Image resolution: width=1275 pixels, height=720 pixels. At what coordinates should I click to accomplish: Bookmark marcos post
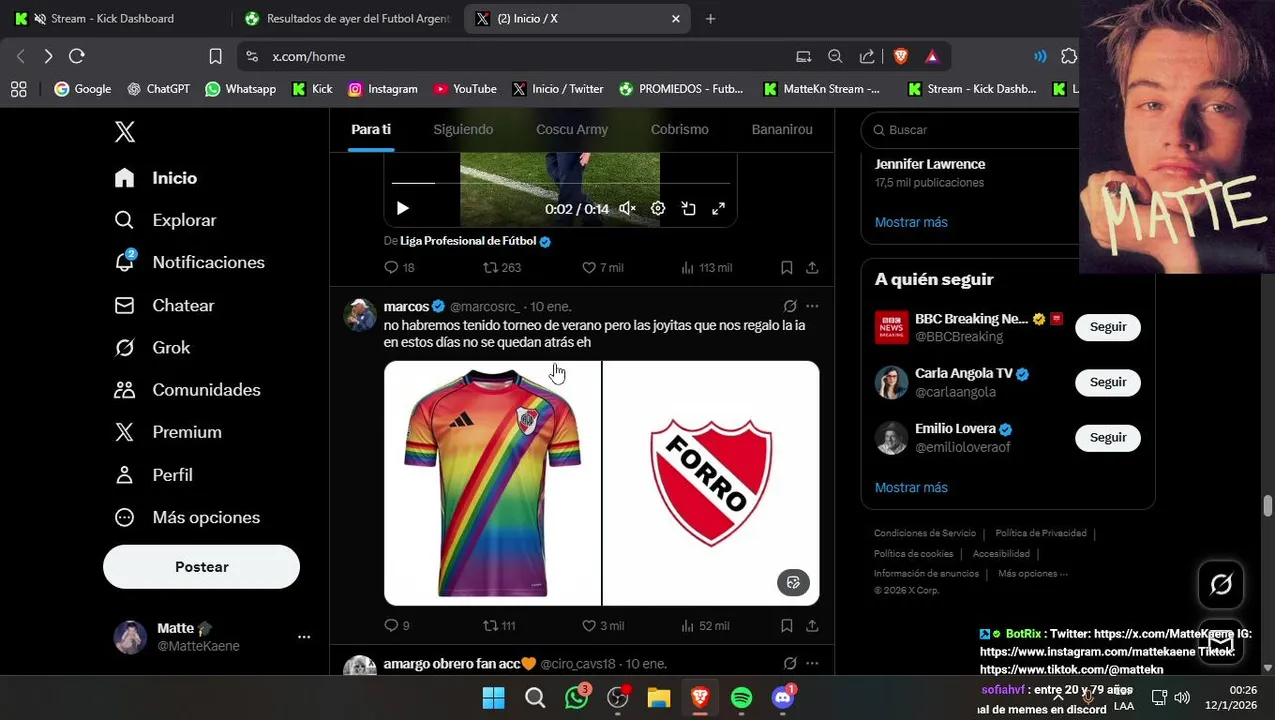(x=787, y=626)
